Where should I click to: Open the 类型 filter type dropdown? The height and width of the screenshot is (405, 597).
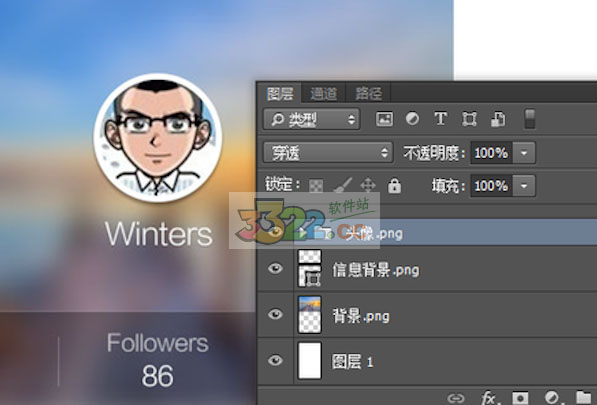(311, 120)
